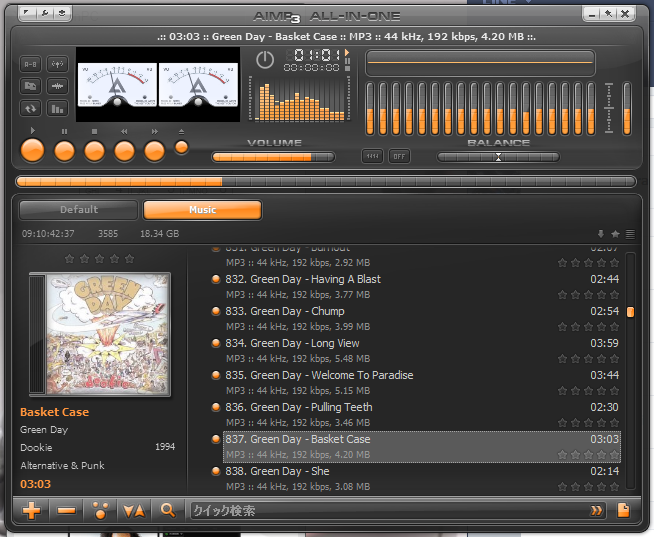Select 837. Green Day - Basket Case
This screenshot has height=537, width=654.
coord(422,447)
